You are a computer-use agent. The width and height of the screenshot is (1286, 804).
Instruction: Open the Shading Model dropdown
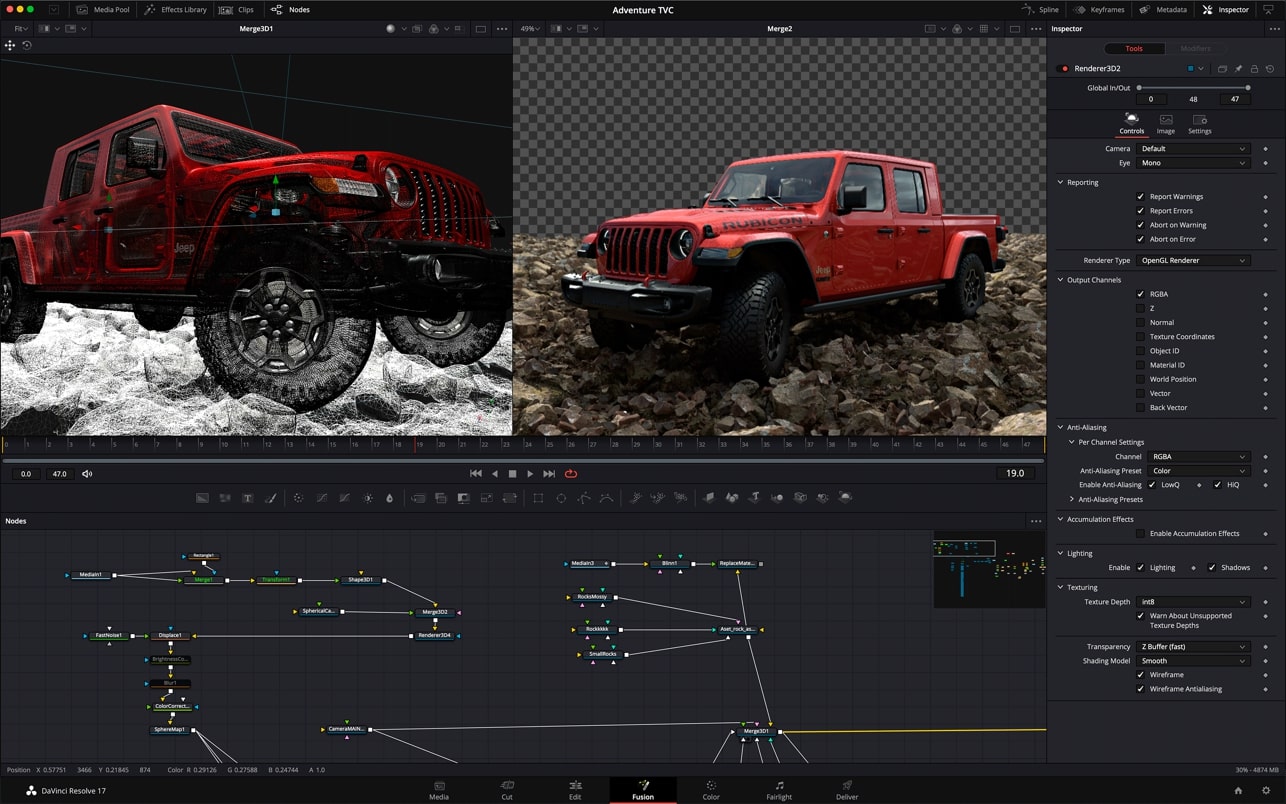click(x=1193, y=660)
